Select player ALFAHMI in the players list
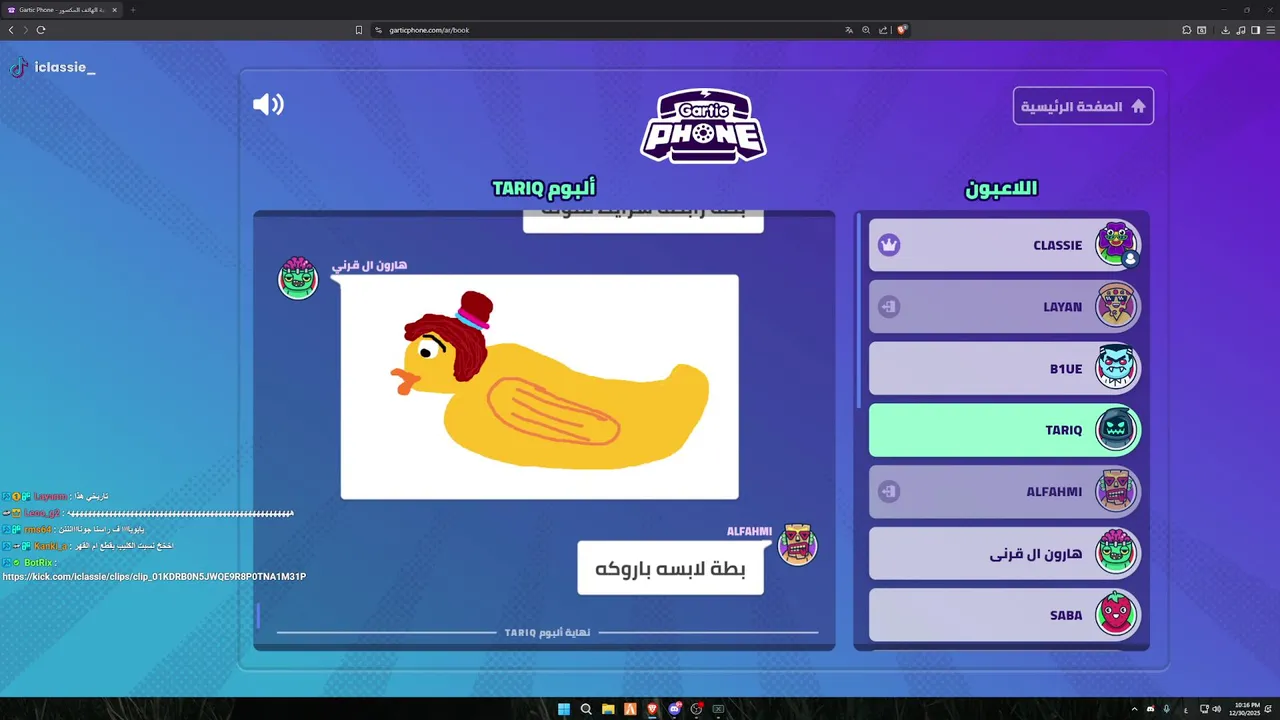The width and height of the screenshot is (1280, 720). pyautogui.click(x=1004, y=492)
